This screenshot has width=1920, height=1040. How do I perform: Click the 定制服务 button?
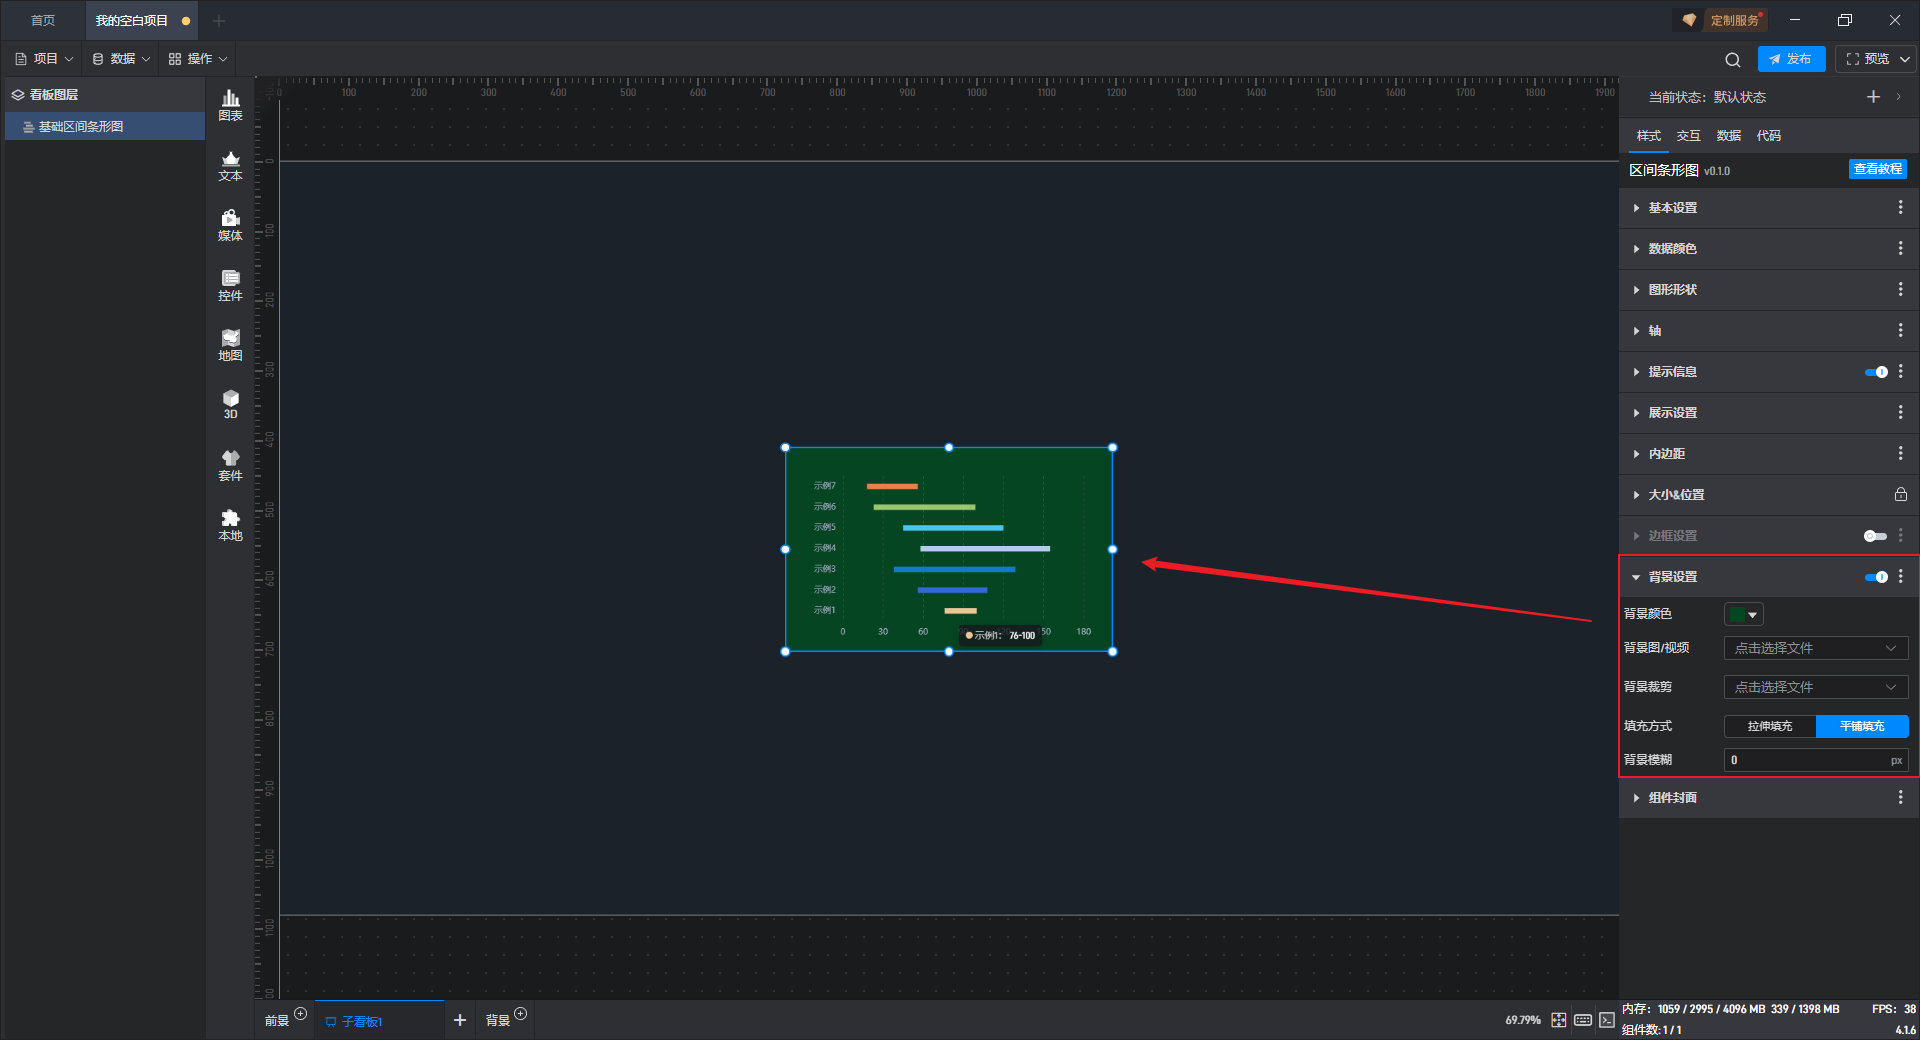pos(1722,20)
